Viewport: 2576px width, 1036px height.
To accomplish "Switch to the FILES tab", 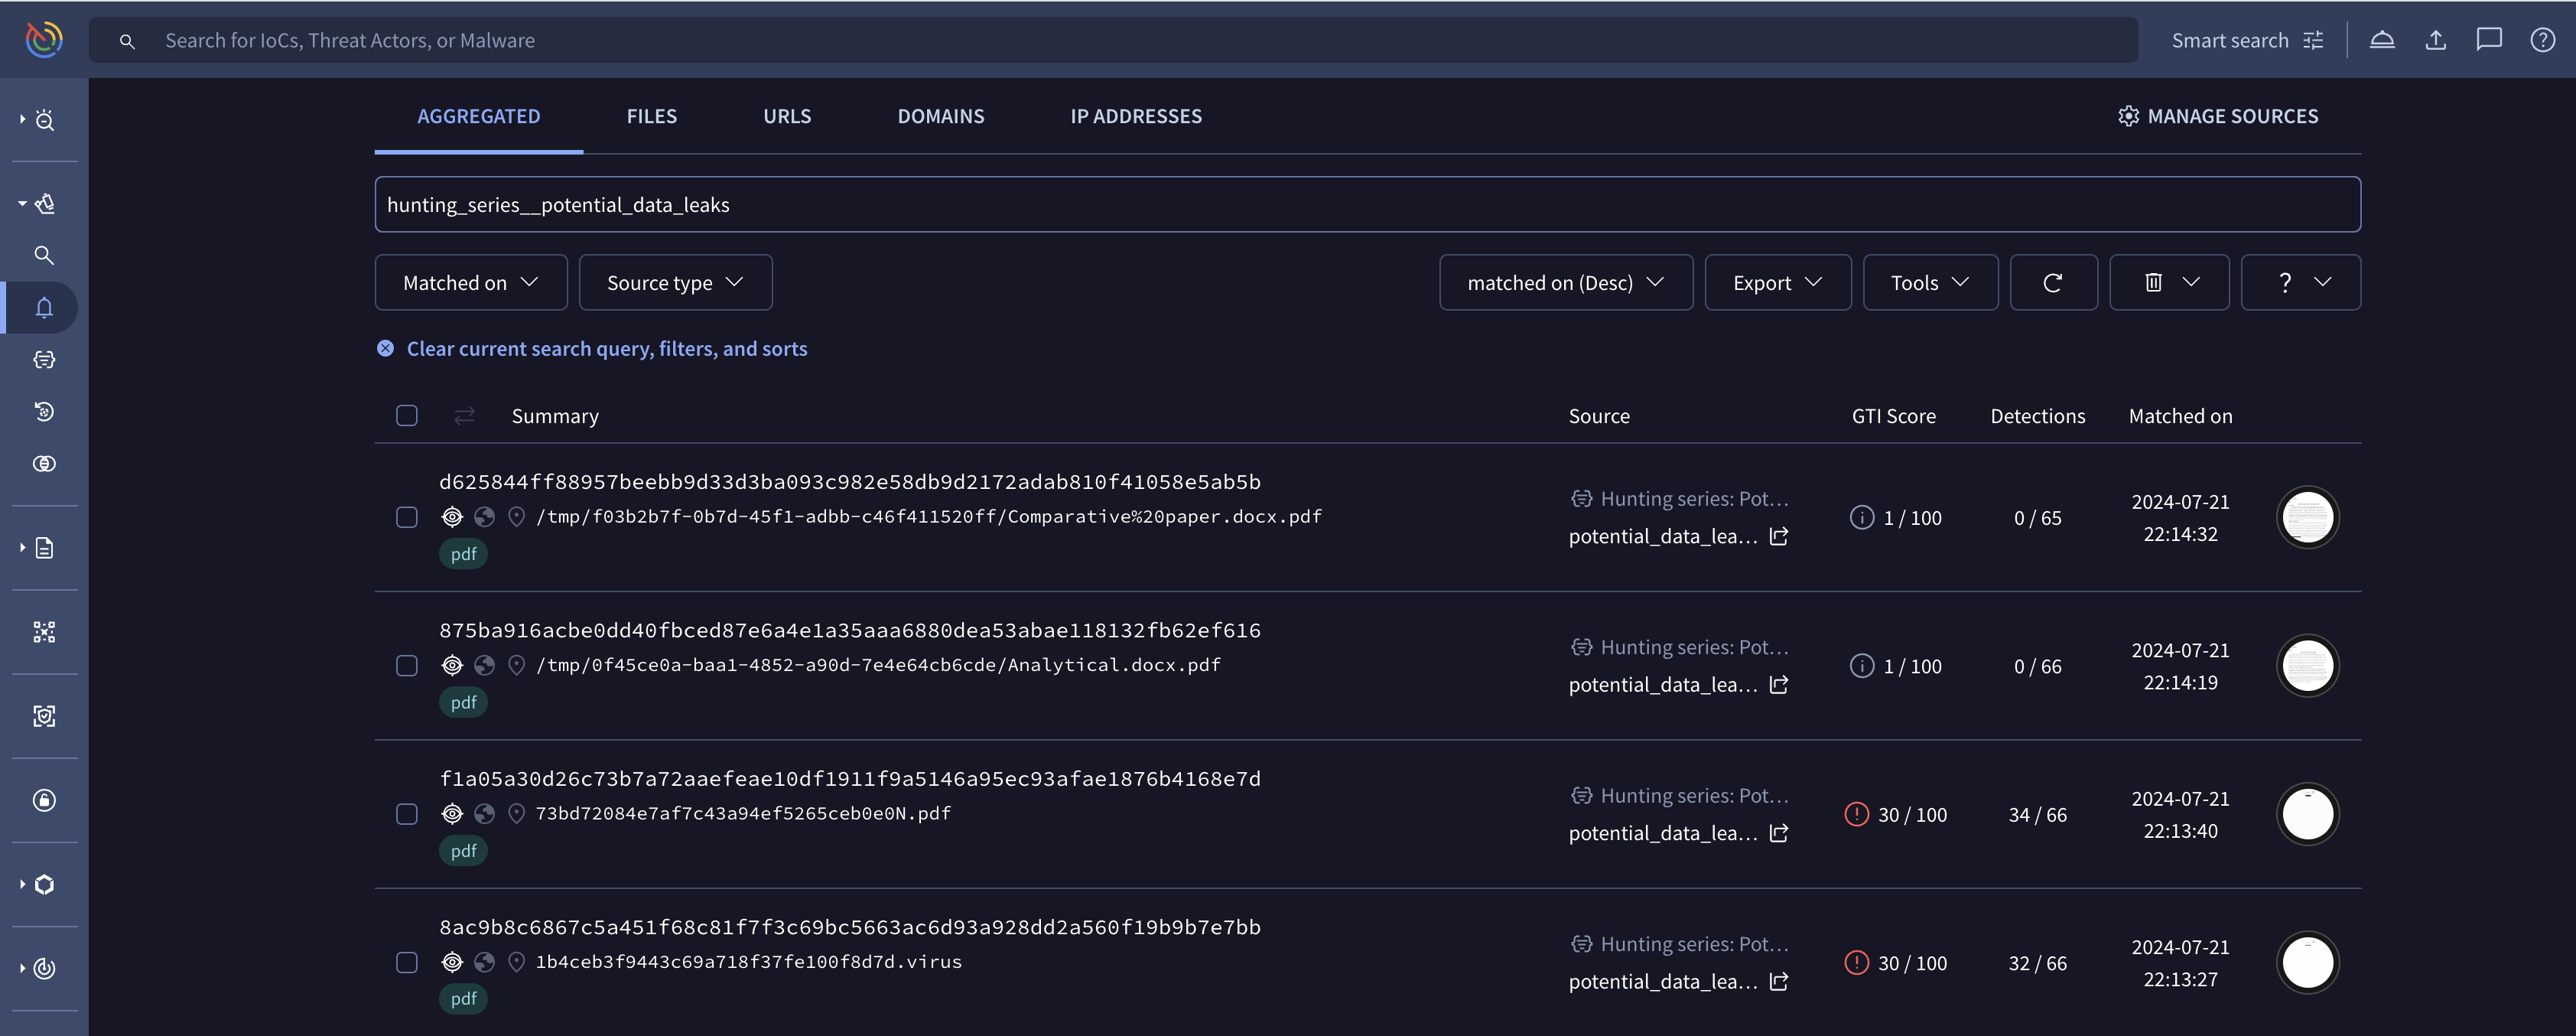I will coord(651,115).
